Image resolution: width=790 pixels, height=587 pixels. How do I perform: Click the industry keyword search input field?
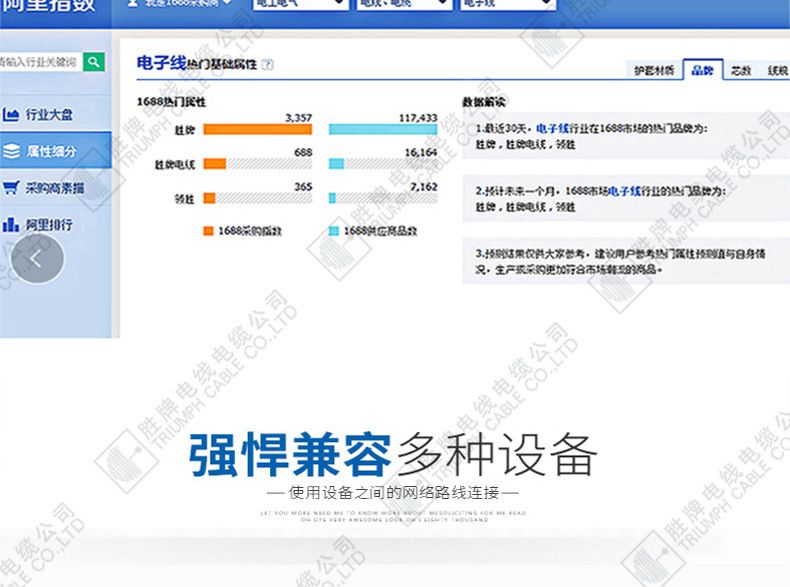(x=40, y=62)
